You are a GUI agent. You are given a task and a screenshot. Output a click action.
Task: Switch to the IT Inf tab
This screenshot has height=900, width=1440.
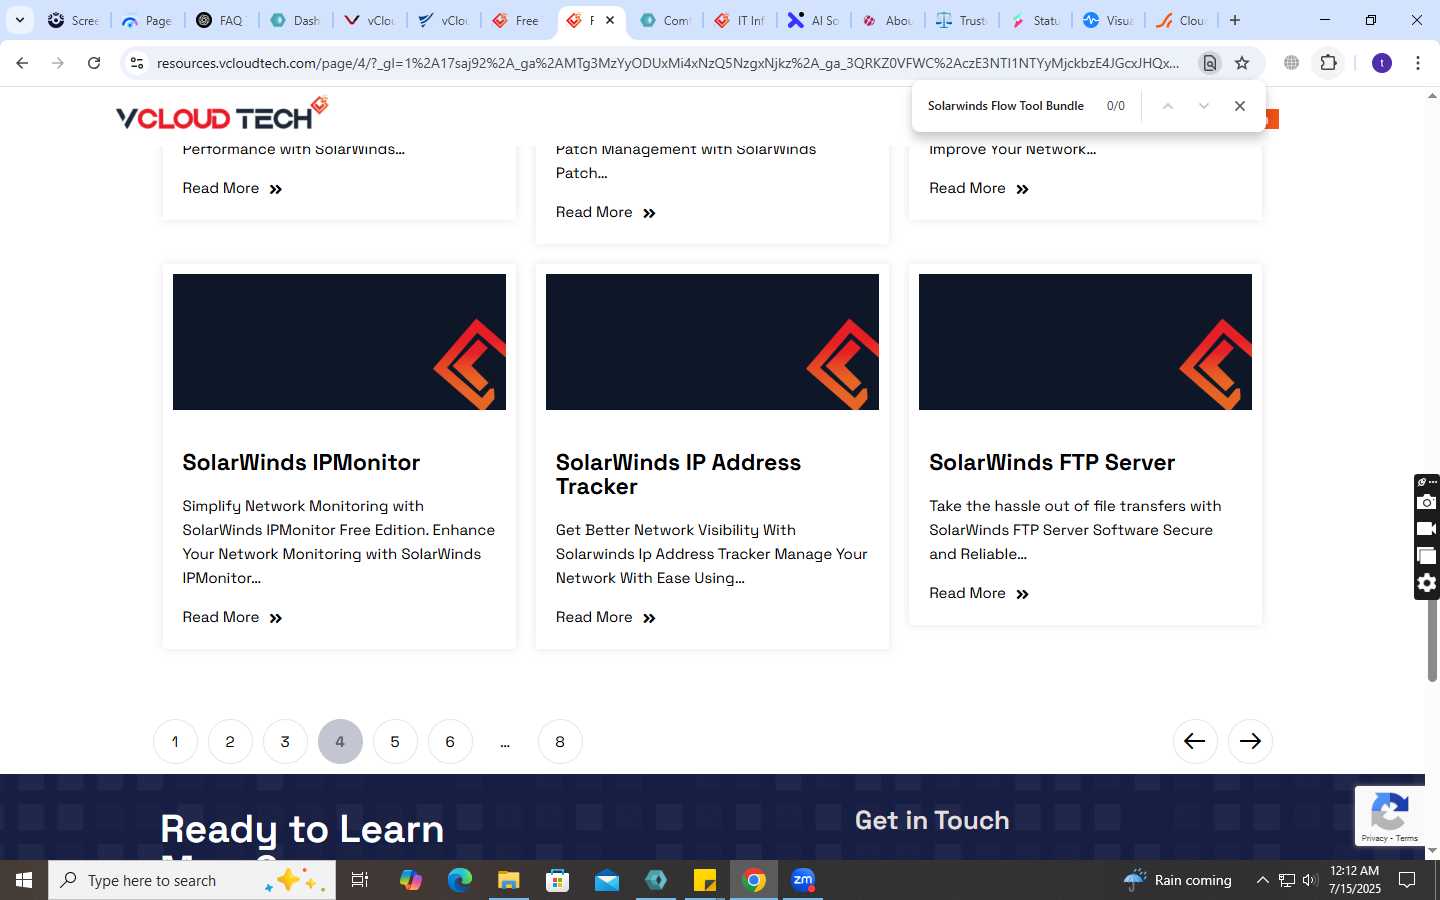tap(739, 20)
